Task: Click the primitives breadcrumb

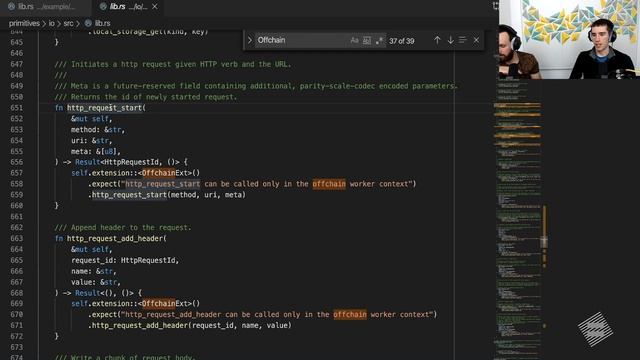Action: point(24,23)
